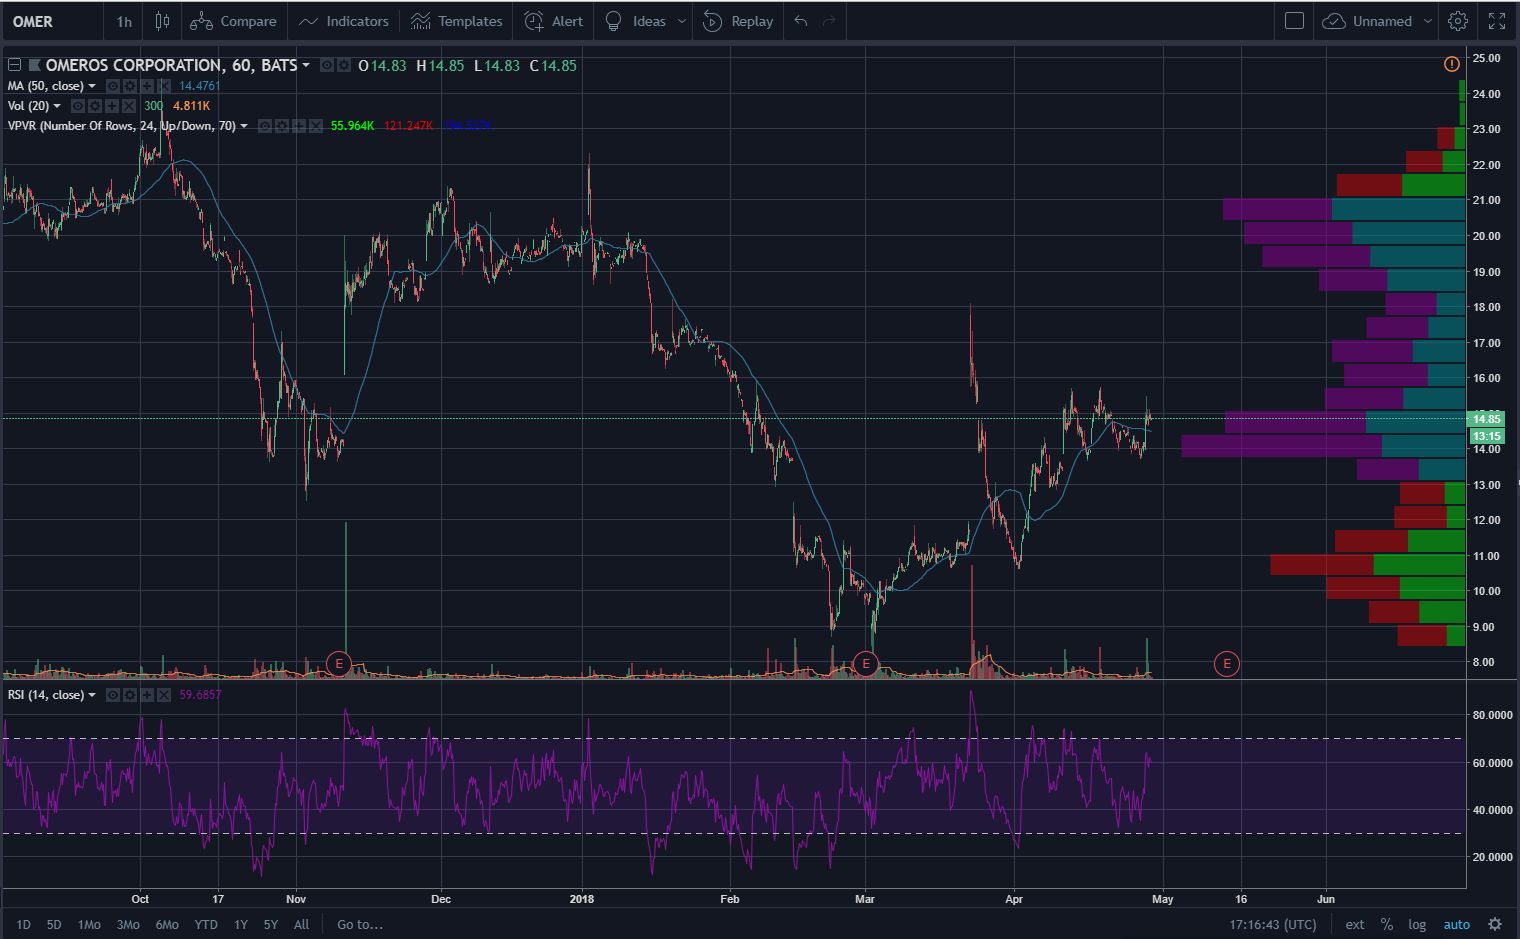Enter fullscreen mode
The width and height of the screenshot is (1520, 939).
[1497, 21]
